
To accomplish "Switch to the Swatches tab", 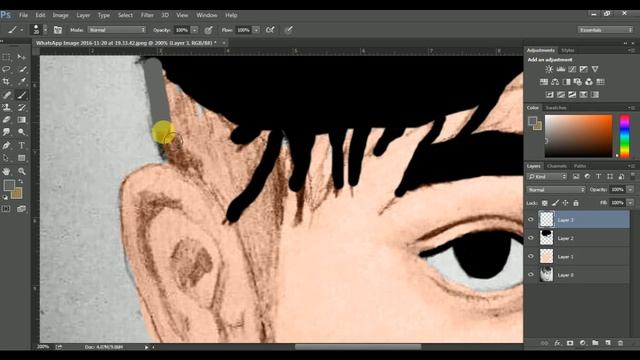I will click(x=556, y=108).
